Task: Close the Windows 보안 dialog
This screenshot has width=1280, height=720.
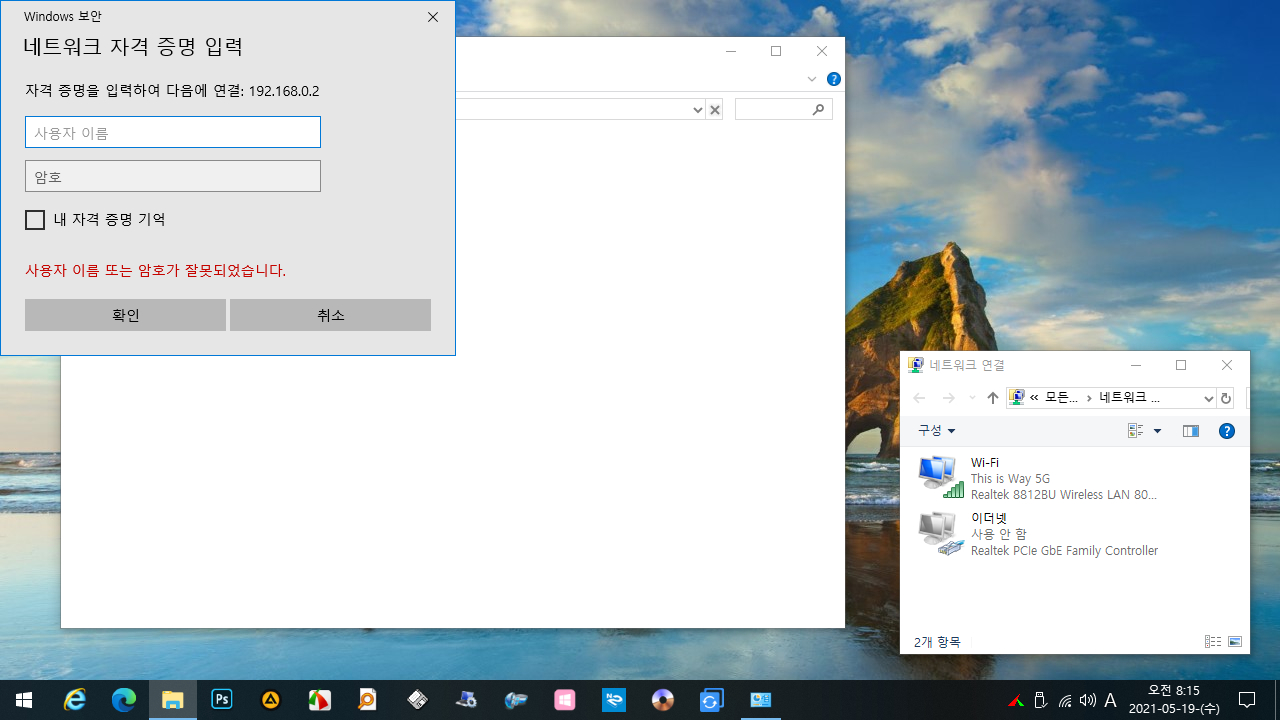Action: (x=433, y=17)
